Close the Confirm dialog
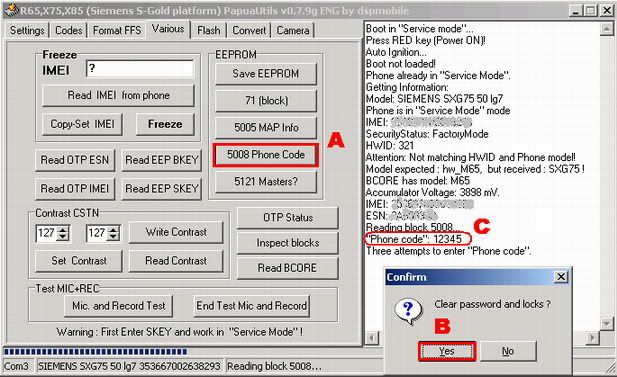 click(561, 277)
